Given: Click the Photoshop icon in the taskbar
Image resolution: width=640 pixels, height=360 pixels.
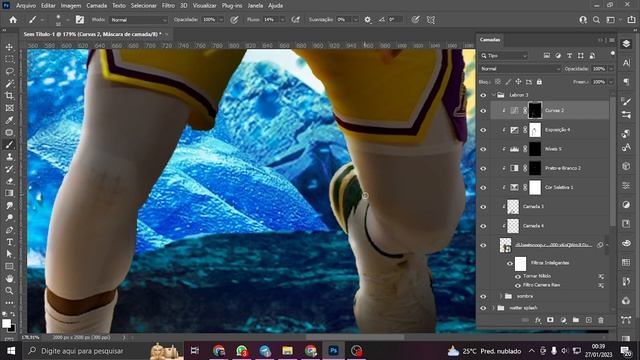Looking at the screenshot, I should (x=333, y=351).
